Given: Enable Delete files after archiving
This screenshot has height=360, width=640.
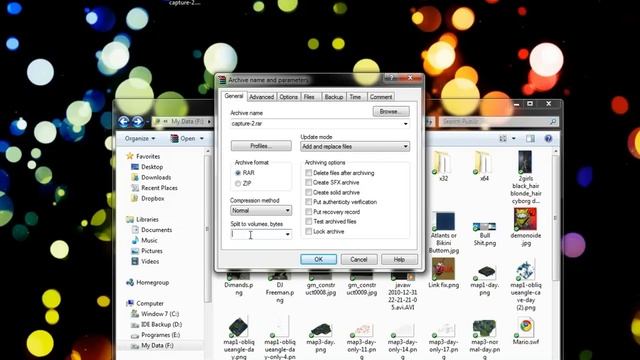Looking at the screenshot, I should tap(309, 173).
